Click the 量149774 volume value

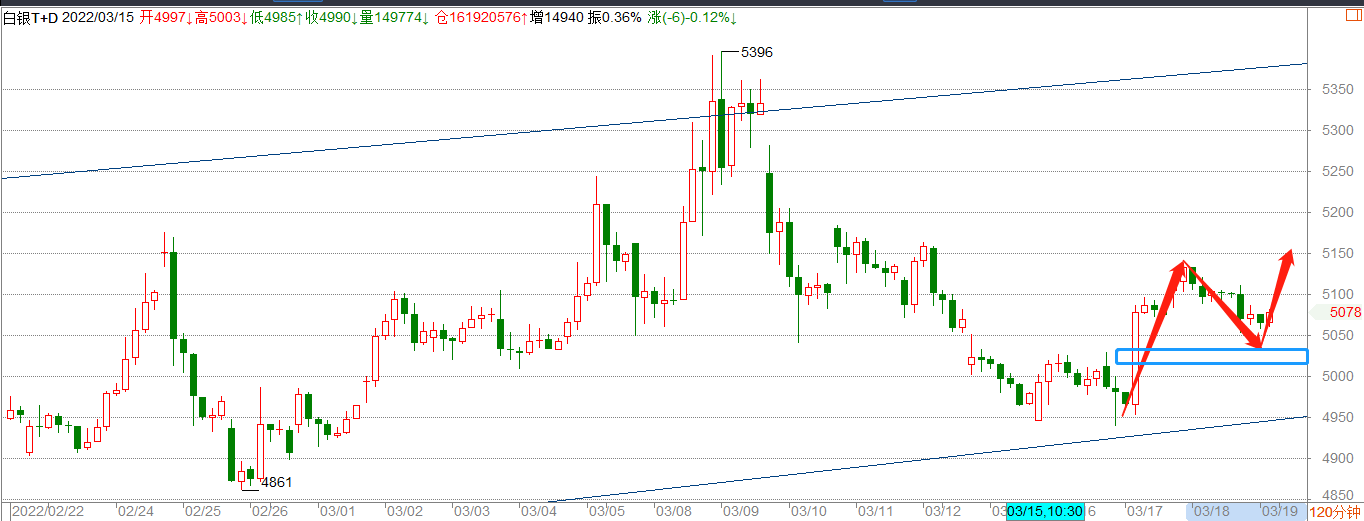tap(394, 19)
